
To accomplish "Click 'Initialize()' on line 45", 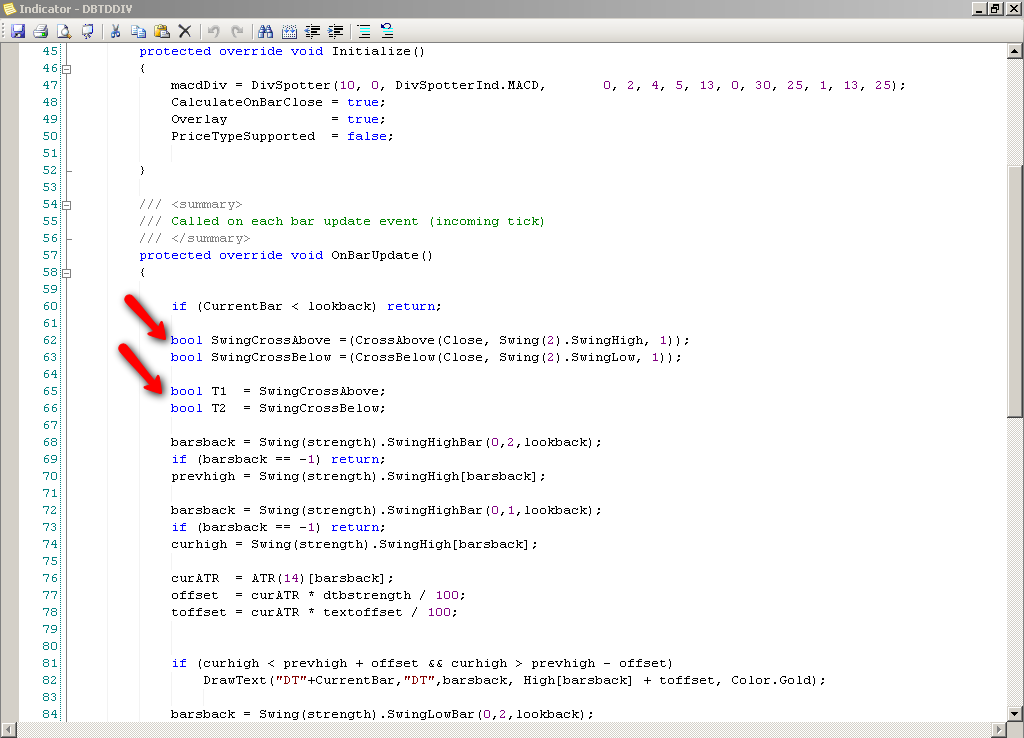I will pos(378,51).
